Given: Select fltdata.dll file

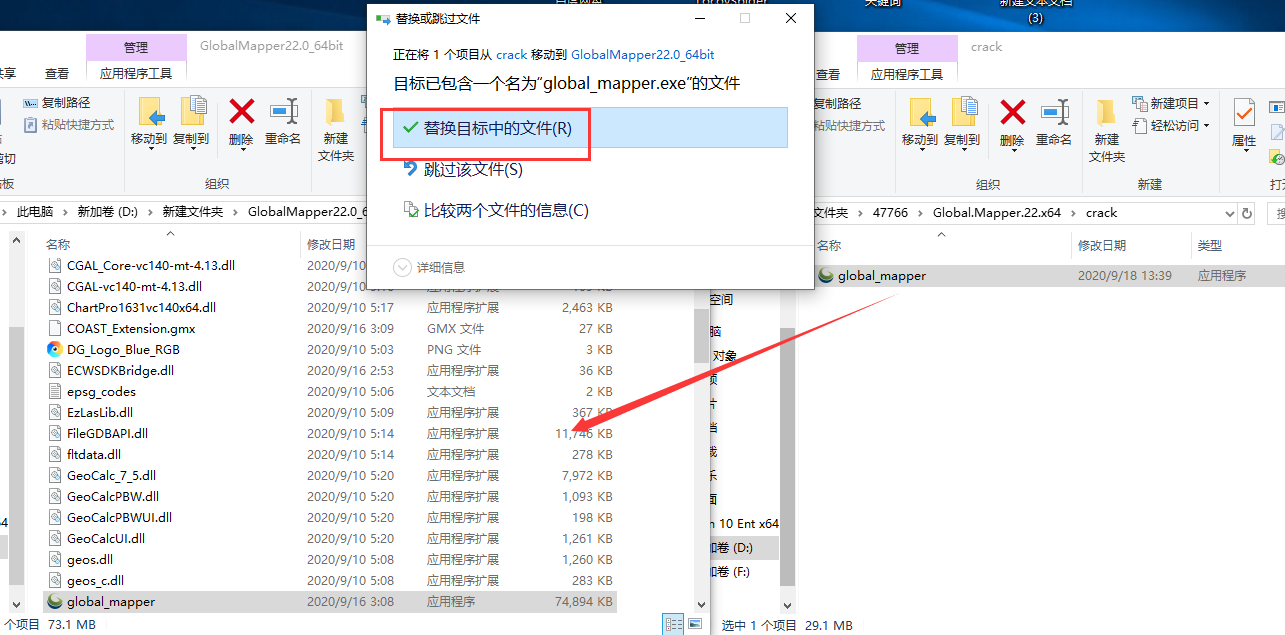Looking at the screenshot, I should [94, 454].
